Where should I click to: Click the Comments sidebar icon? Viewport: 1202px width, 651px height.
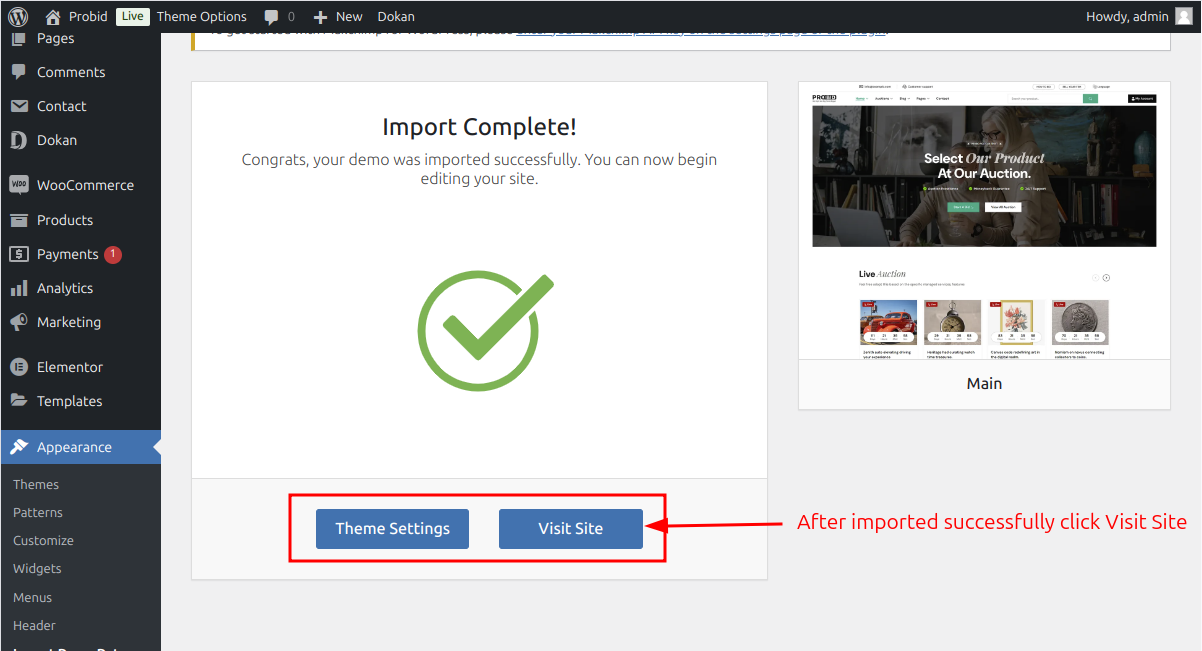[x=19, y=72]
